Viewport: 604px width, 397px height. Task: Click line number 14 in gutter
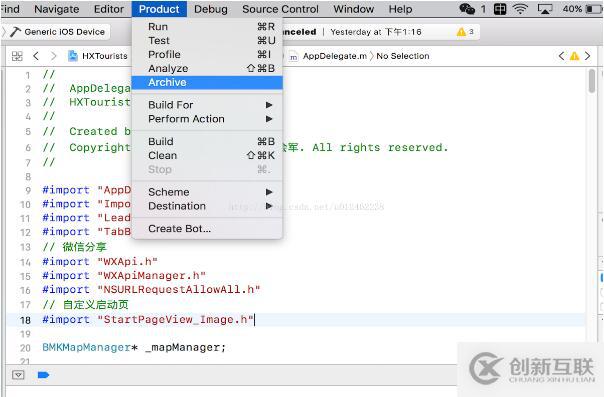[x=25, y=262]
